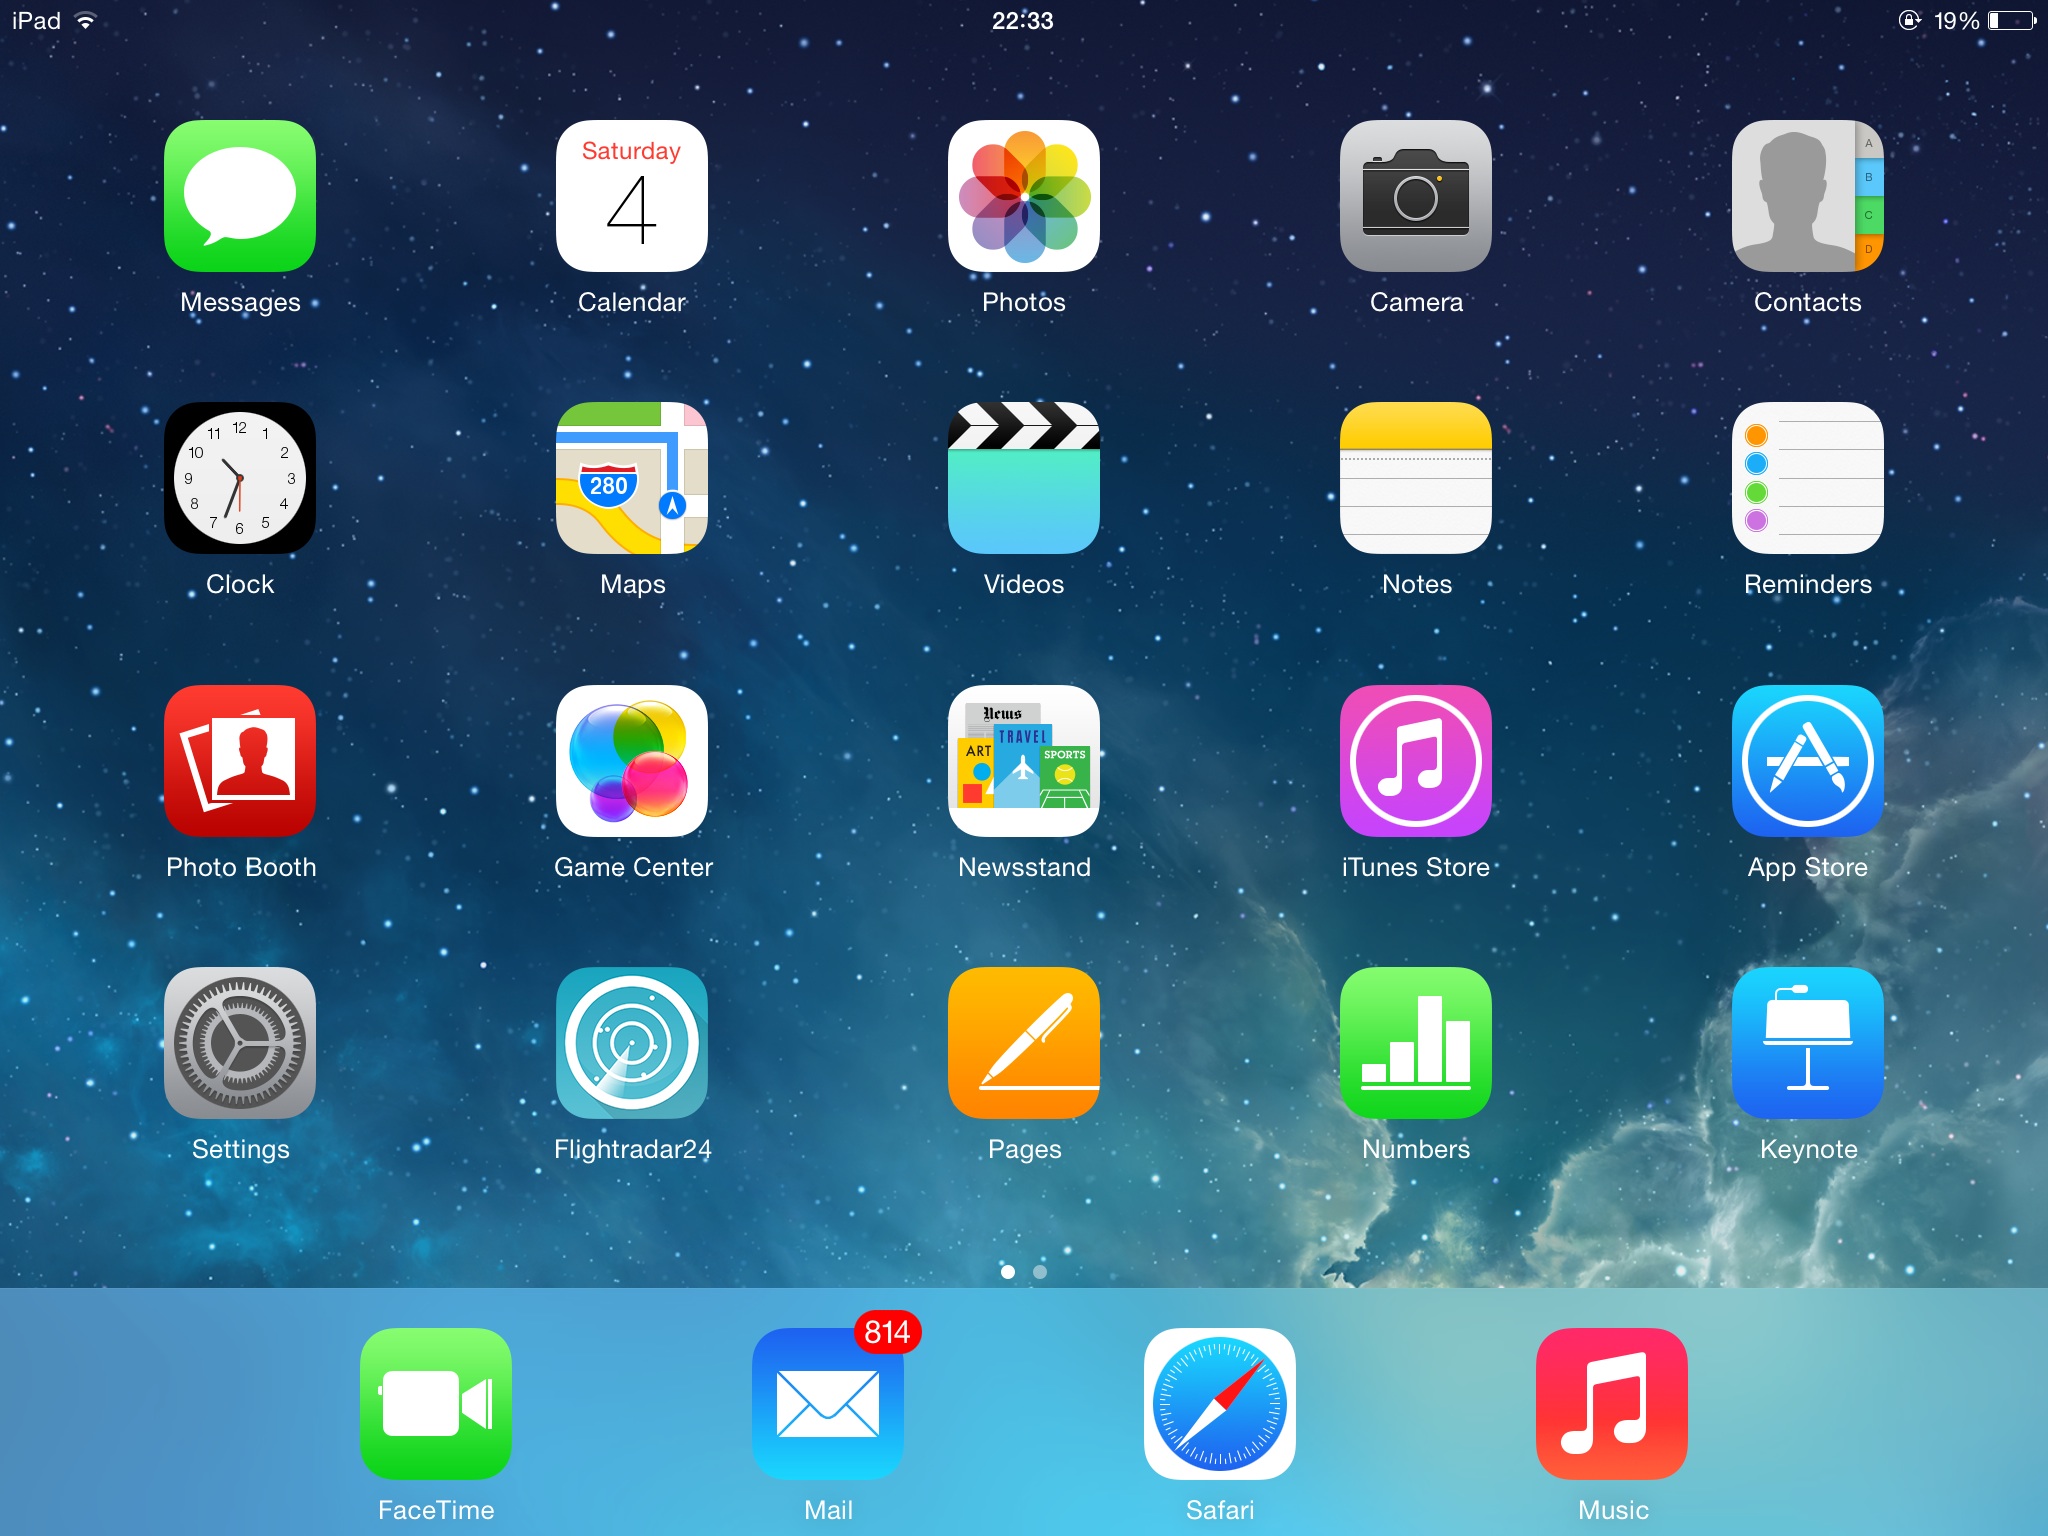
Task: Launch Flightradar24
Action: pos(632,1042)
